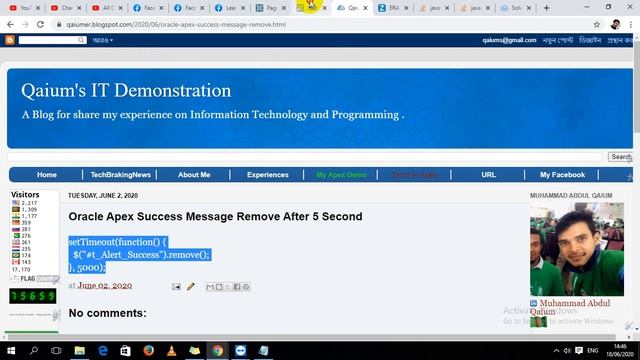Open the notifications action center icon
640x360 pixels.
pos(579,351)
